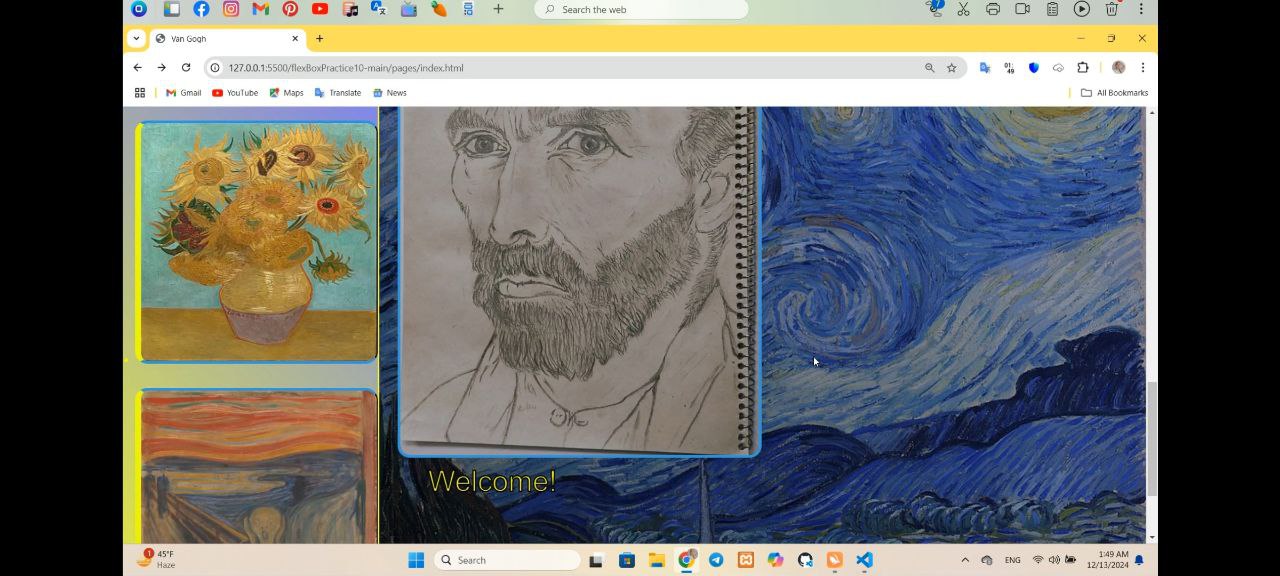This screenshot has height=576, width=1280.
Task: Click The Scream painting thumbnail
Action: click(x=258, y=466)
